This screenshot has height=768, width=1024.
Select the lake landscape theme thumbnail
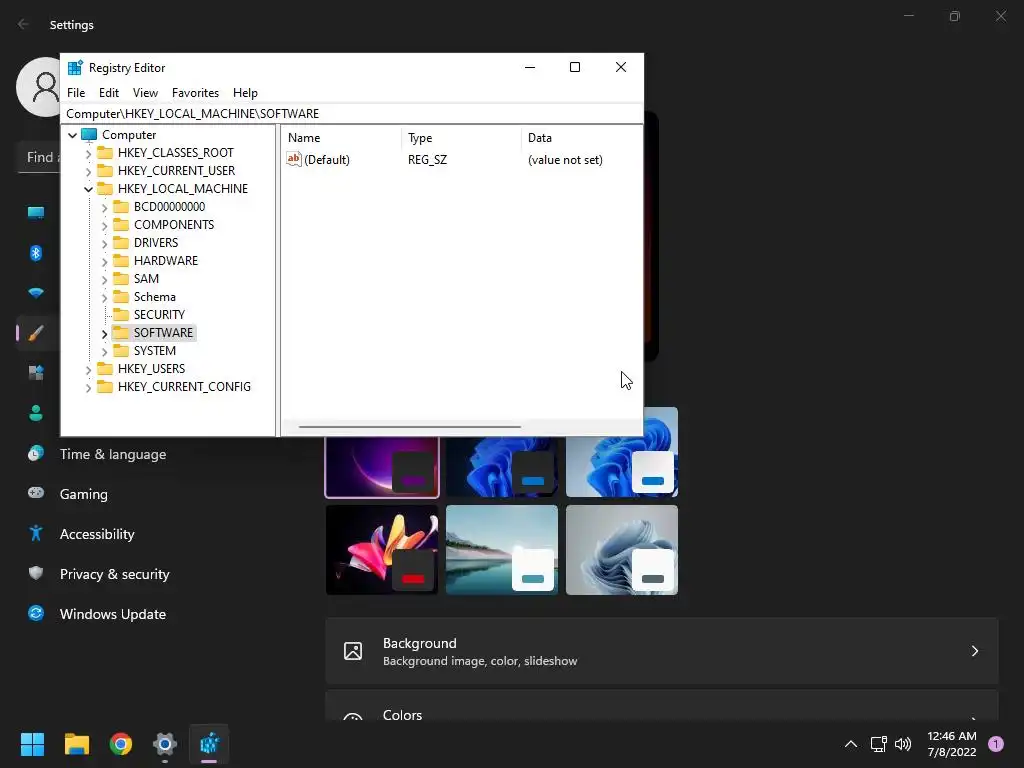(502, 550)
